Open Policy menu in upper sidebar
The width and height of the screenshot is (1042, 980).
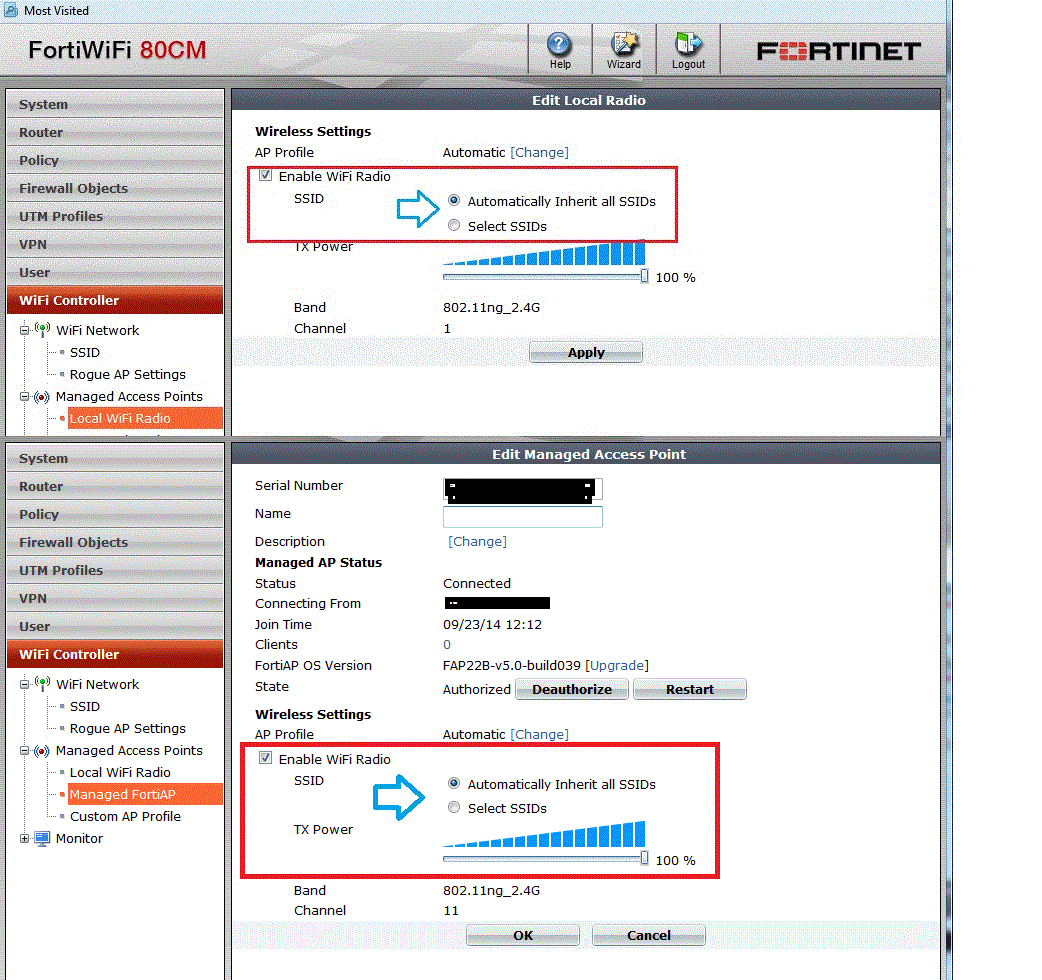[x=115, y=160]
